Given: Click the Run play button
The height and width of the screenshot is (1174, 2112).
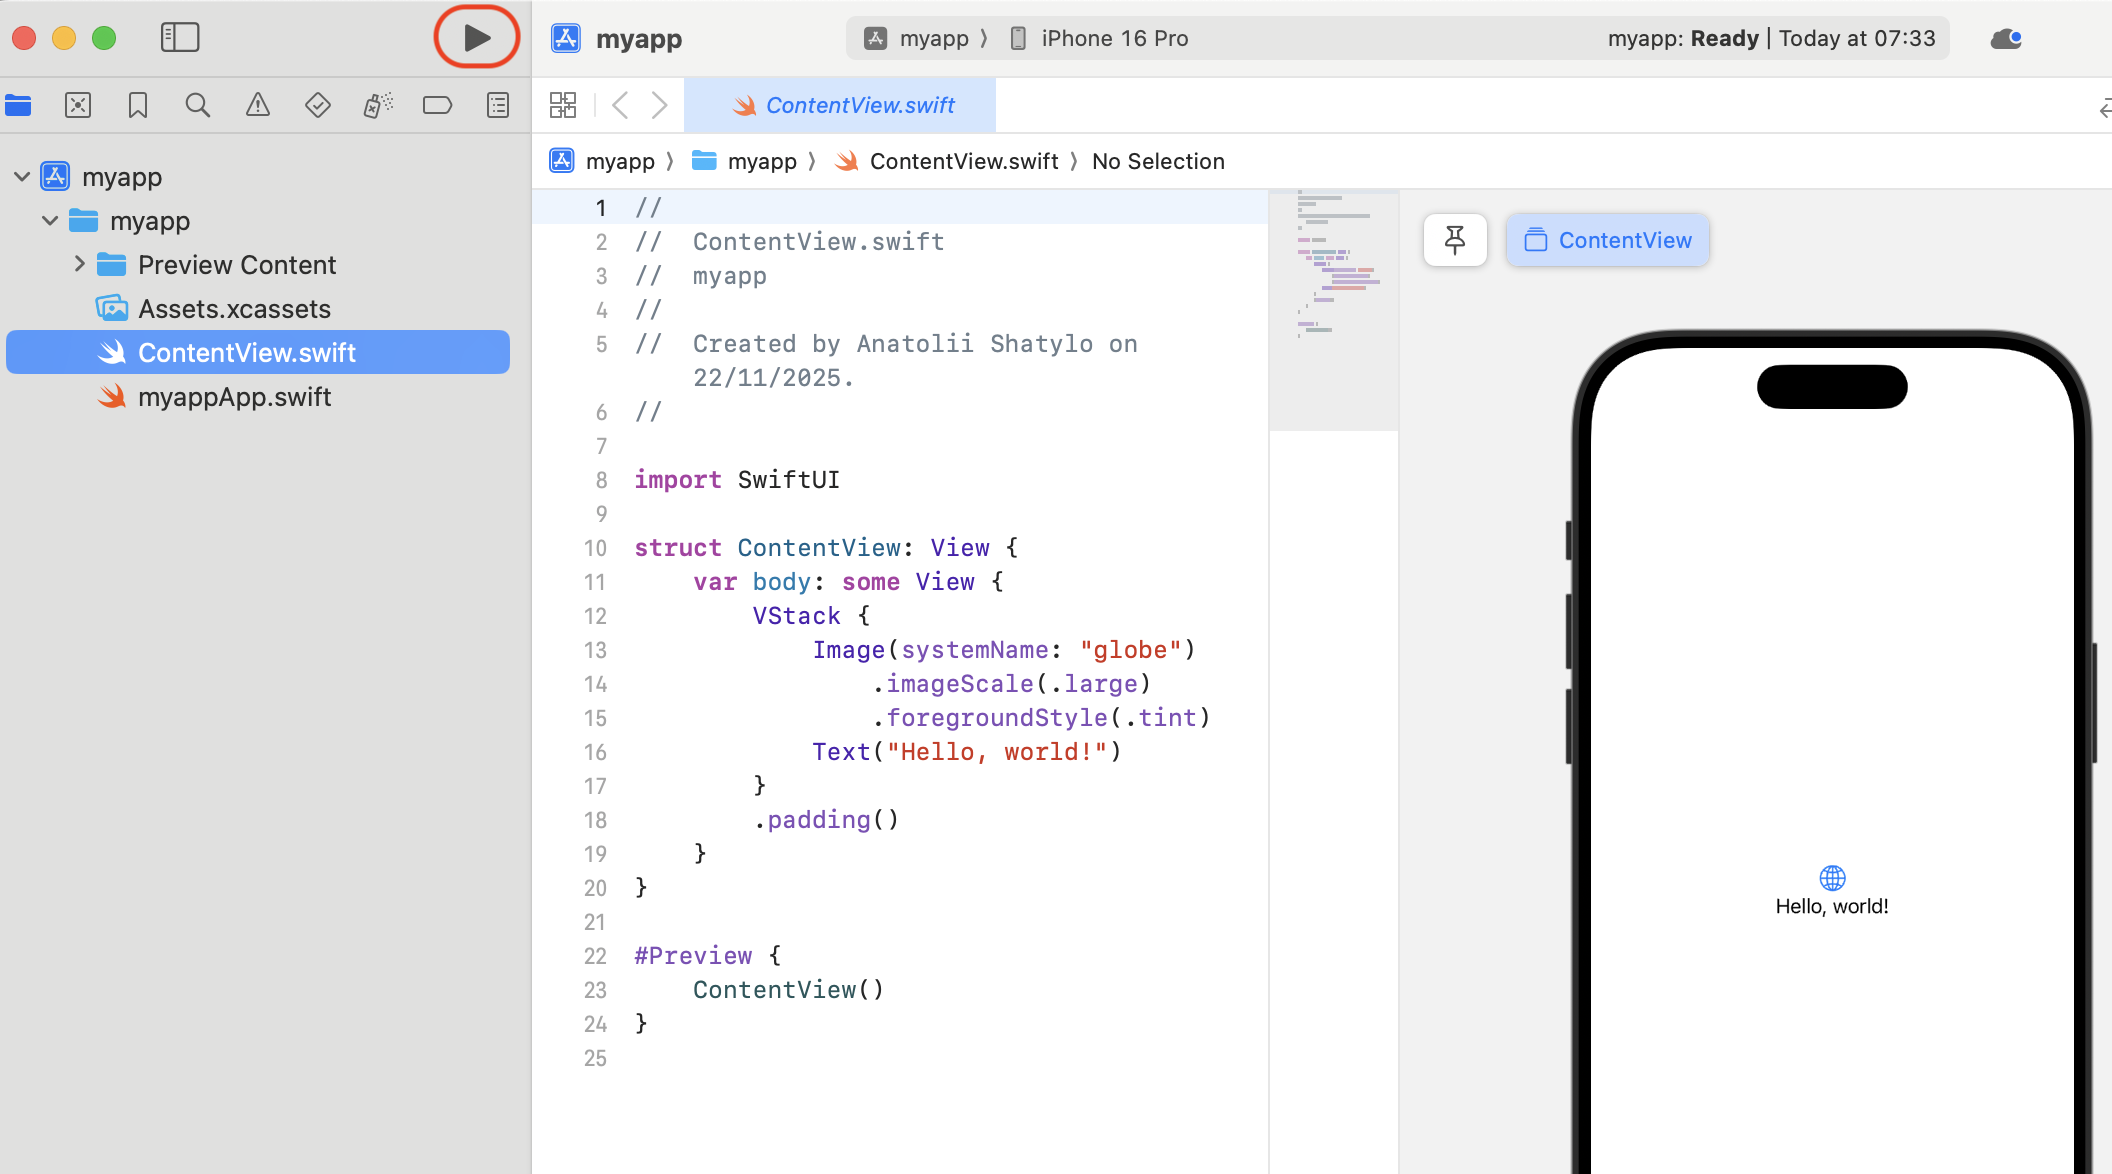Looking at the screenshot, I should pyautogui.click(x=477, y=38).
